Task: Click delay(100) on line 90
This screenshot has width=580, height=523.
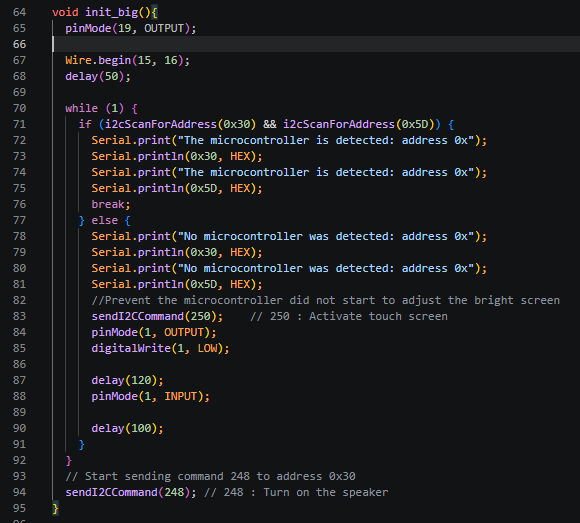Action: 127,428
